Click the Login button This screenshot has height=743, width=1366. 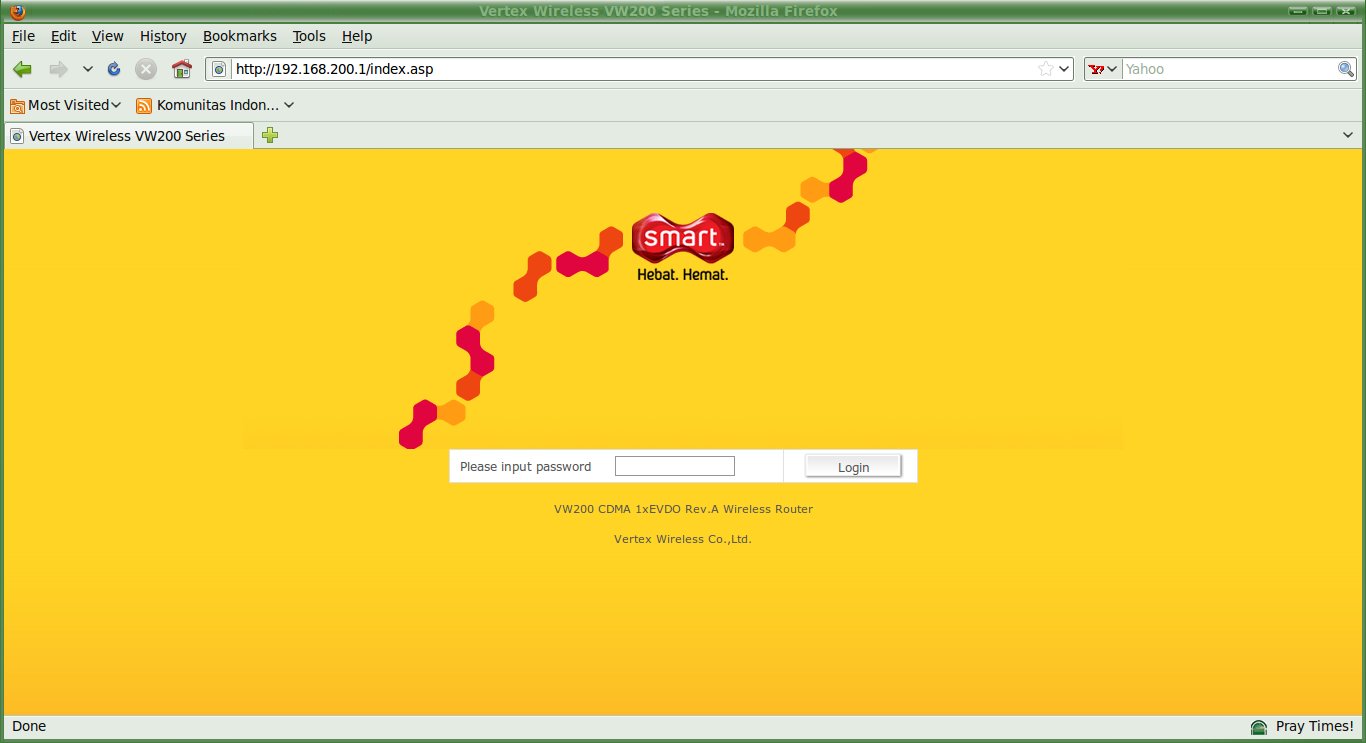[x=853, y=467]
